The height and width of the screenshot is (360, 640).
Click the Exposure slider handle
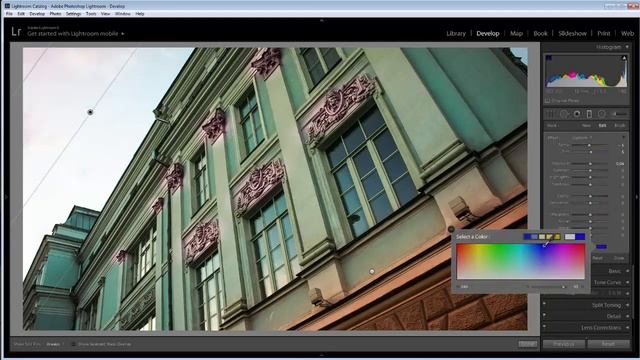(x=590, y=164)
